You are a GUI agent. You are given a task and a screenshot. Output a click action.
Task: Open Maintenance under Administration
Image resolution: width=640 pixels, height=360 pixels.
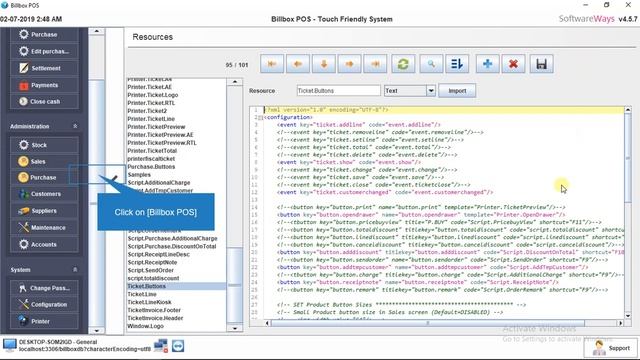point(44,227)
